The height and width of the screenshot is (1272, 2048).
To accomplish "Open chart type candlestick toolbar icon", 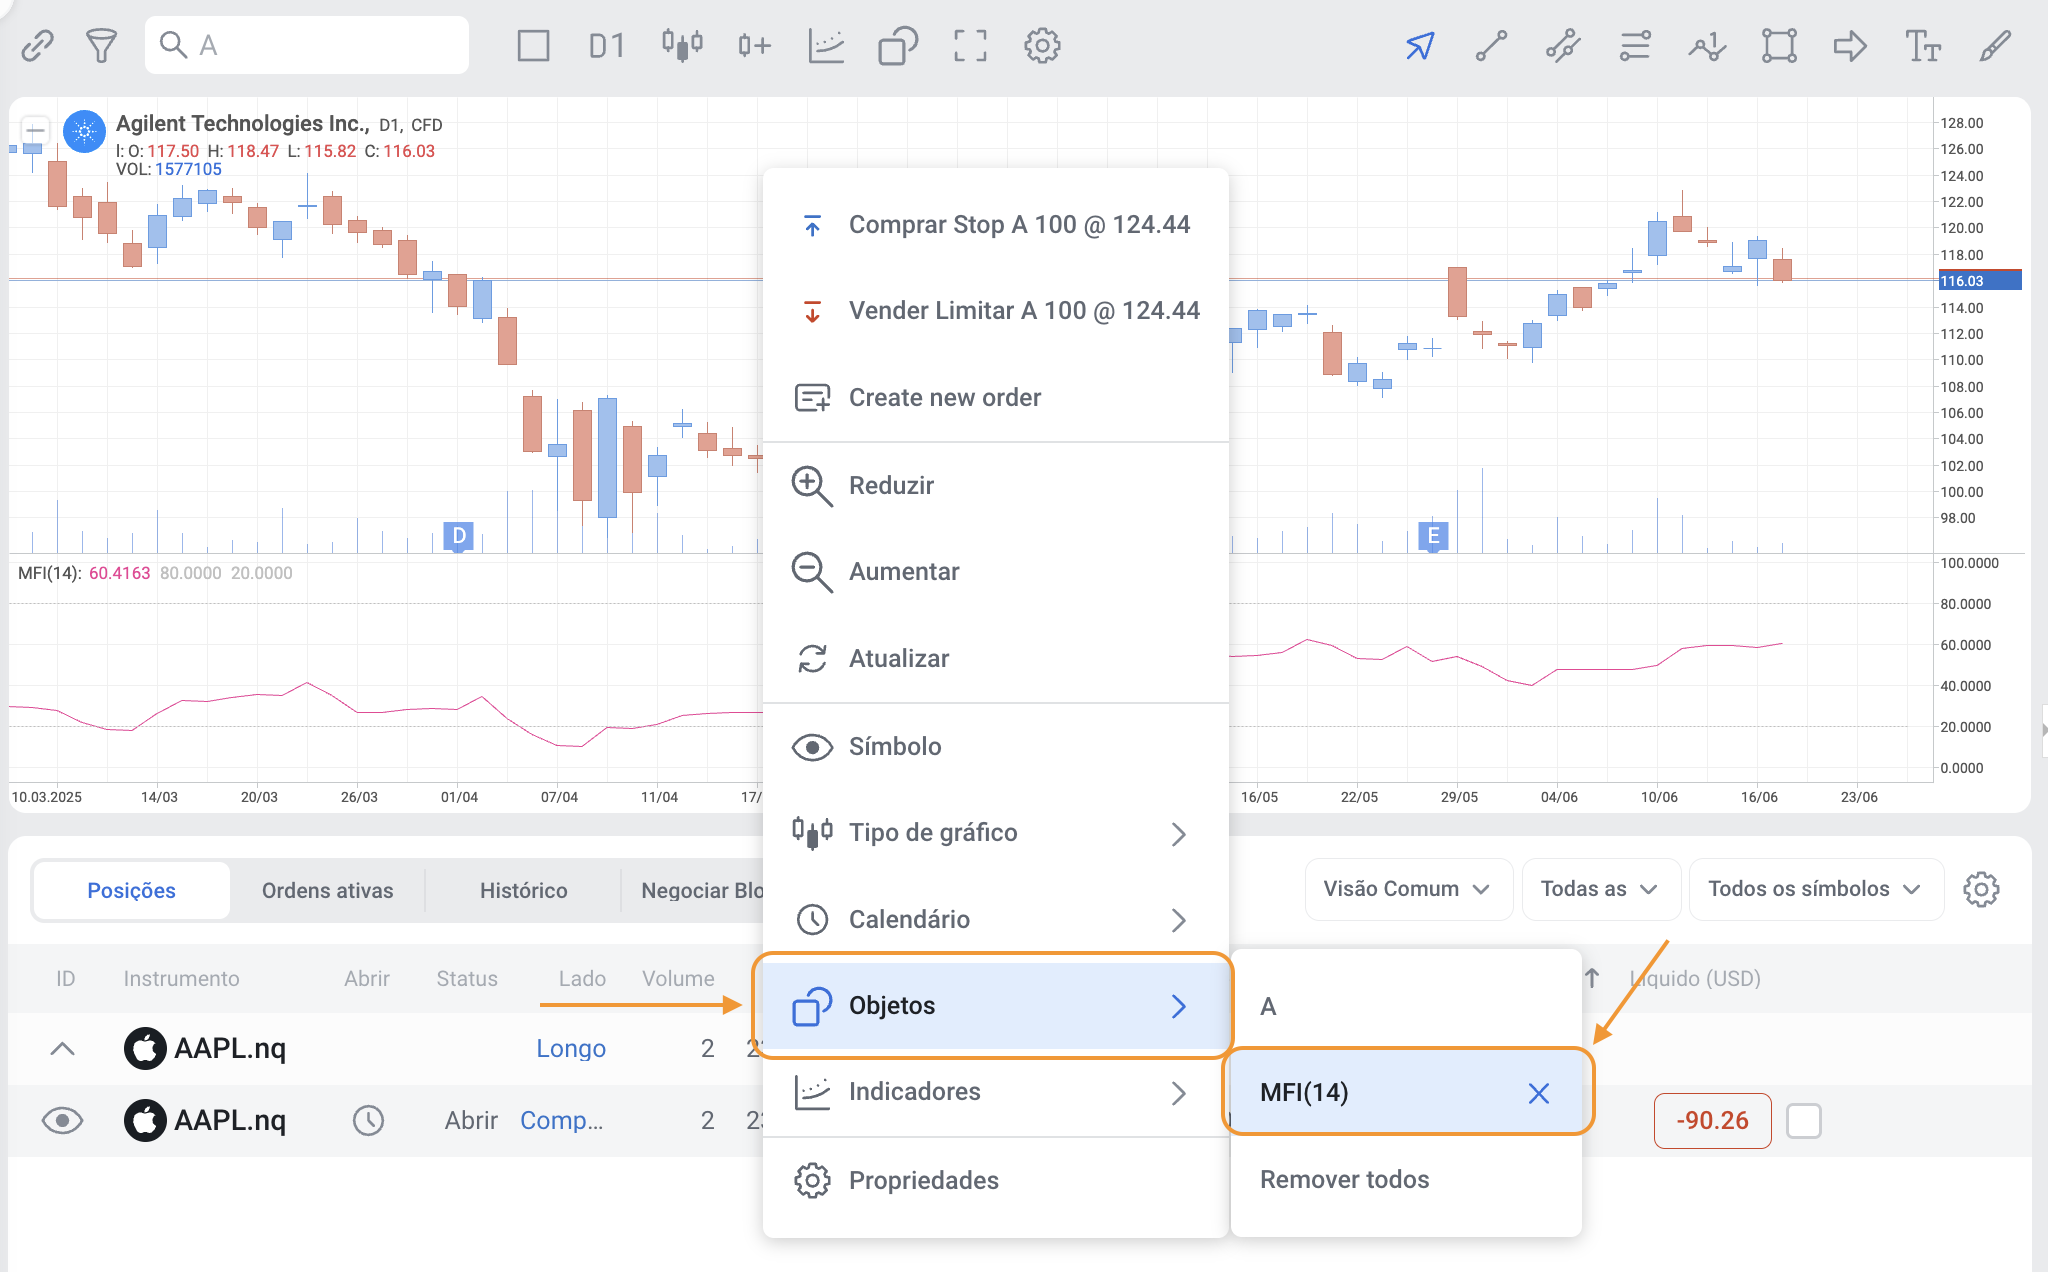I will click(682, 46).
